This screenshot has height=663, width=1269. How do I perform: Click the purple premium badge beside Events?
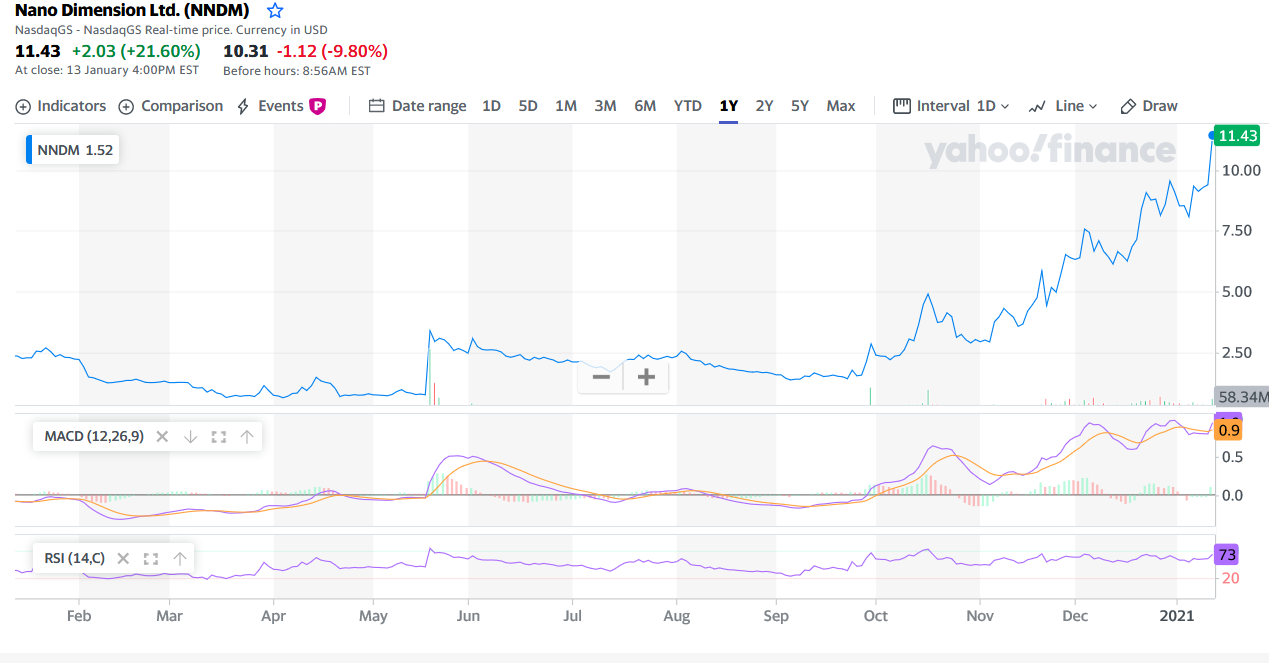(x=317, y=106)
